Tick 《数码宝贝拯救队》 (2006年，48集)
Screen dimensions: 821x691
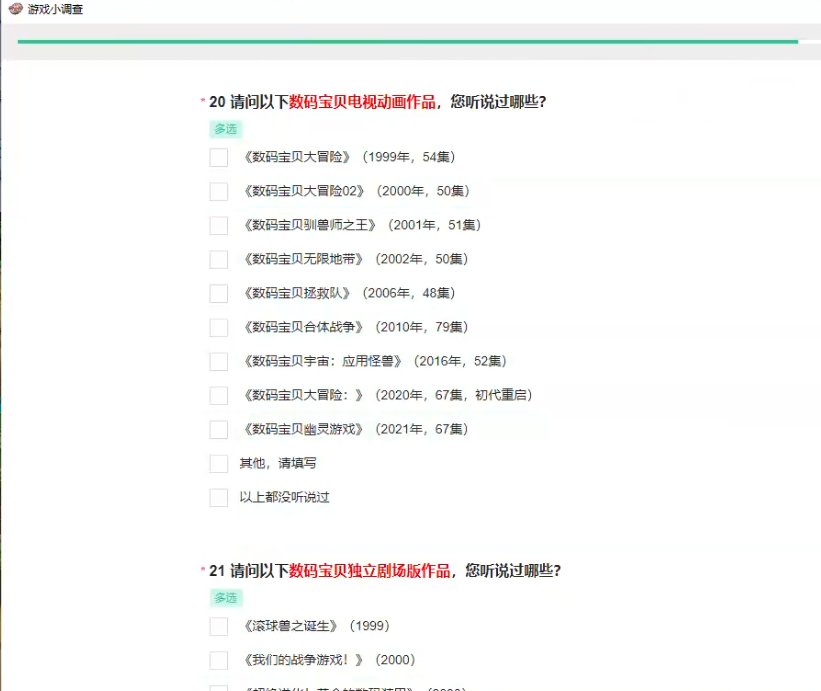[218, 293]
